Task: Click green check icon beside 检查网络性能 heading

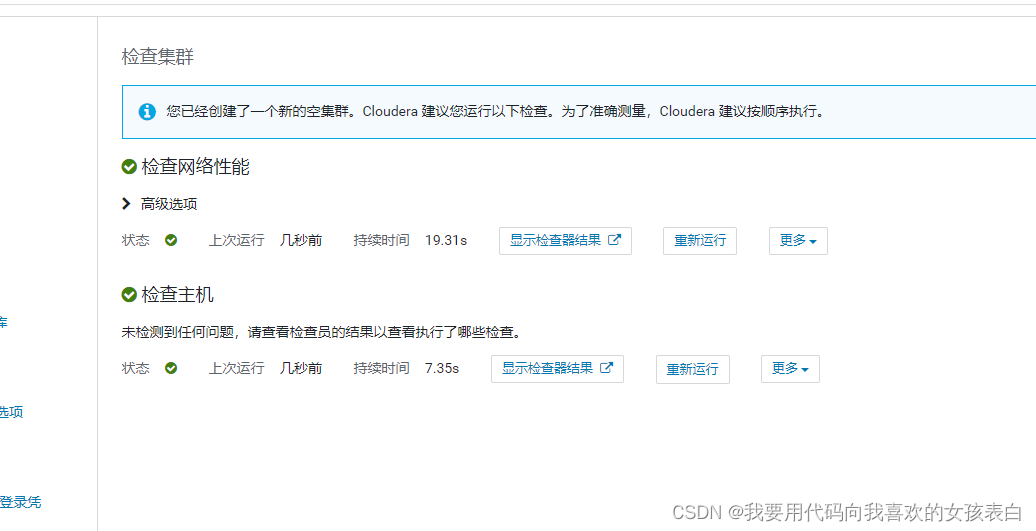Action: 129,167
